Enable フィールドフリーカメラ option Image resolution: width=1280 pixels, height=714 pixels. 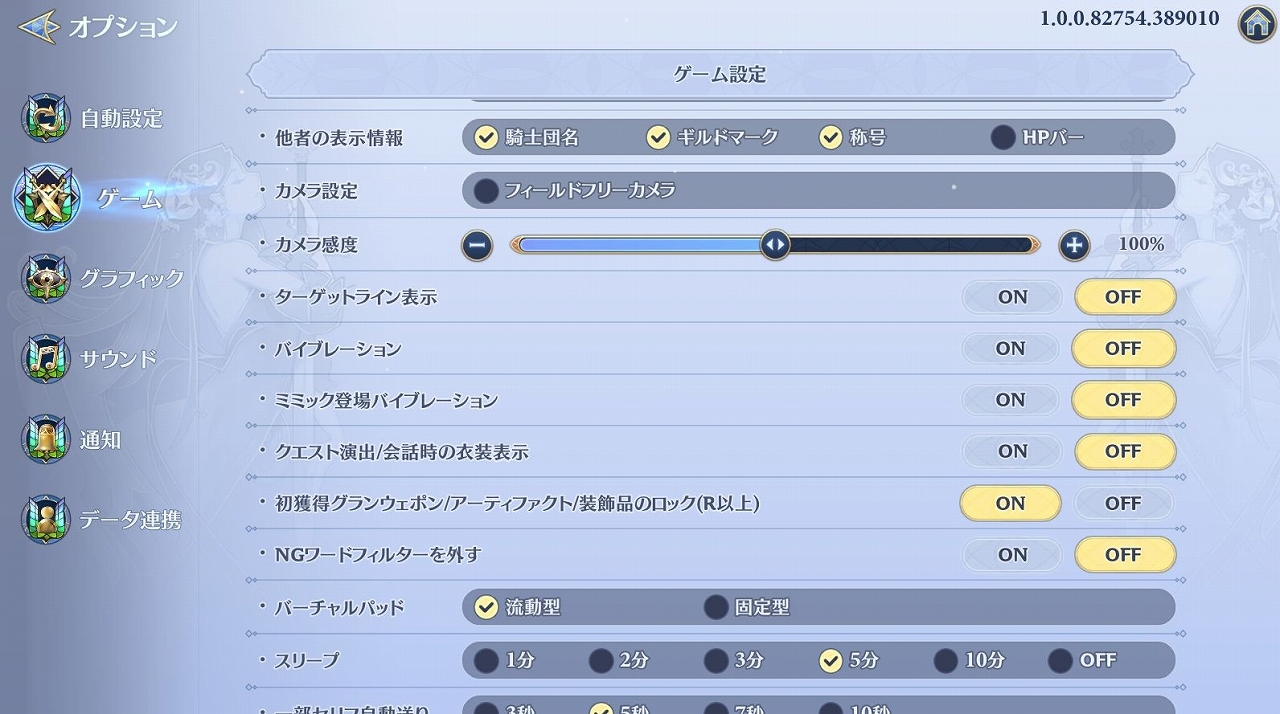coord(486,190)
